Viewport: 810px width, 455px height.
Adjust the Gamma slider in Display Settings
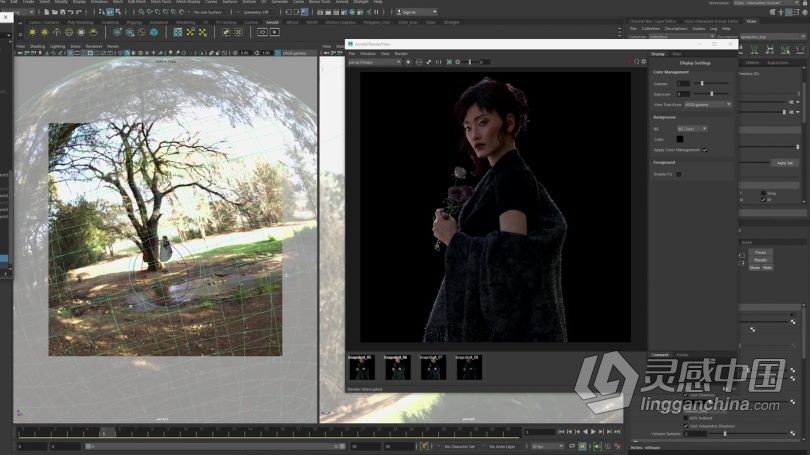point(711,83)
